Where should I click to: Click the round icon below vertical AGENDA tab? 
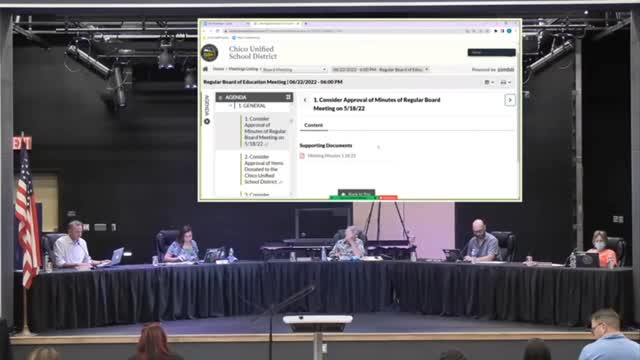[207, 121]
